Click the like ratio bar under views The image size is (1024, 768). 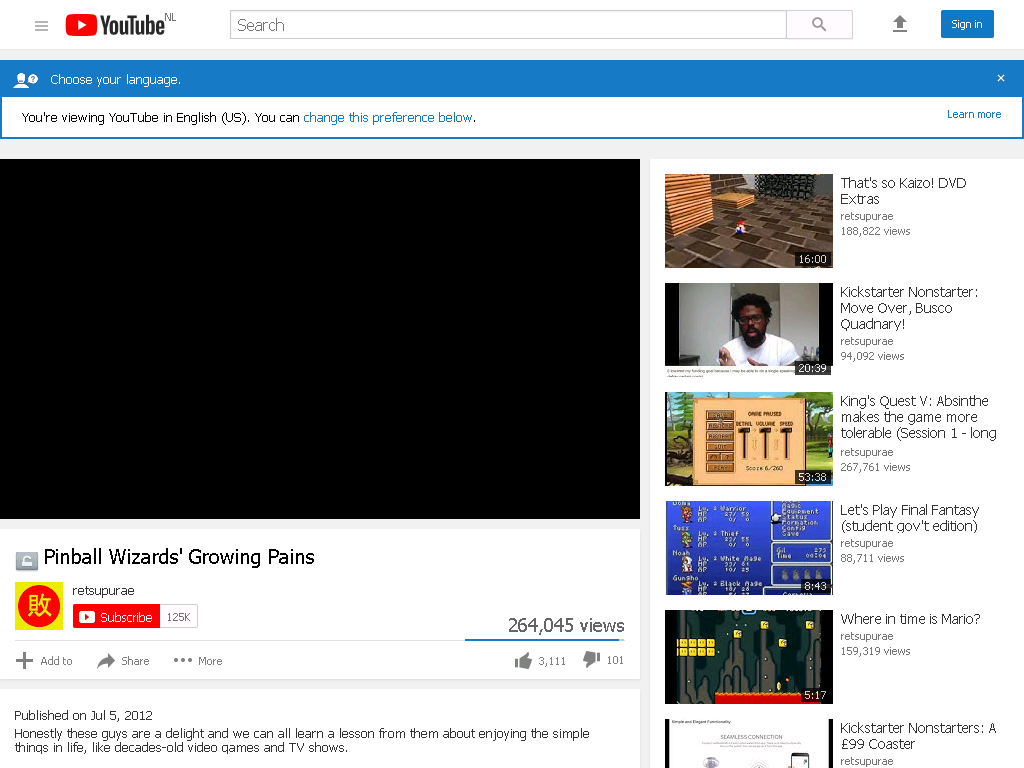[545, 640]
